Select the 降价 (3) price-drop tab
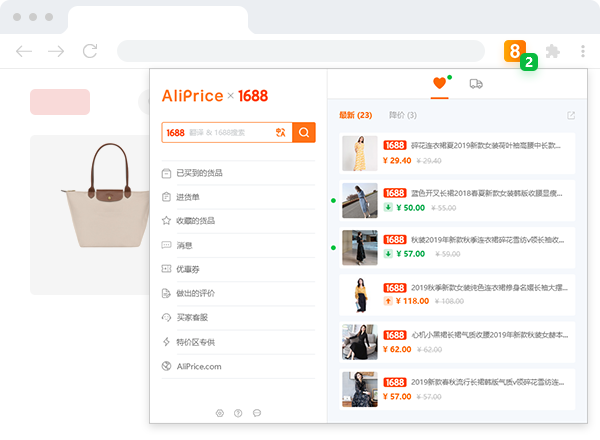Image resolution: width=600 pixels, height=440 pixels. pyautogui.click(x=403, y=115)
